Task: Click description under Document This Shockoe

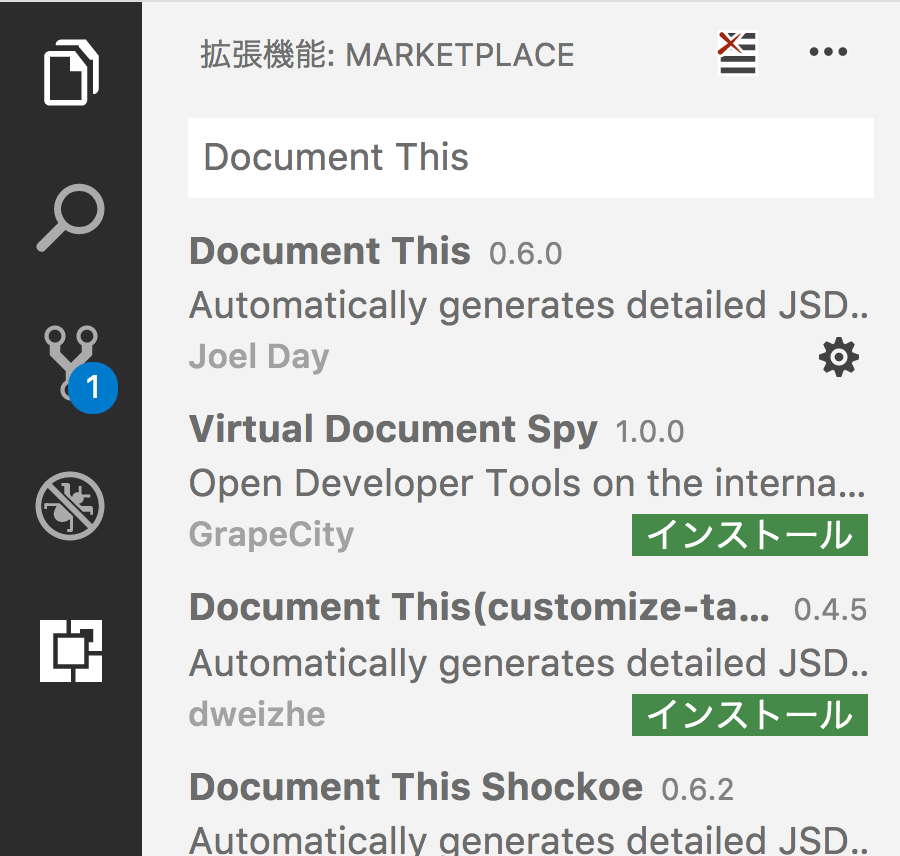Action: [528, 839]
